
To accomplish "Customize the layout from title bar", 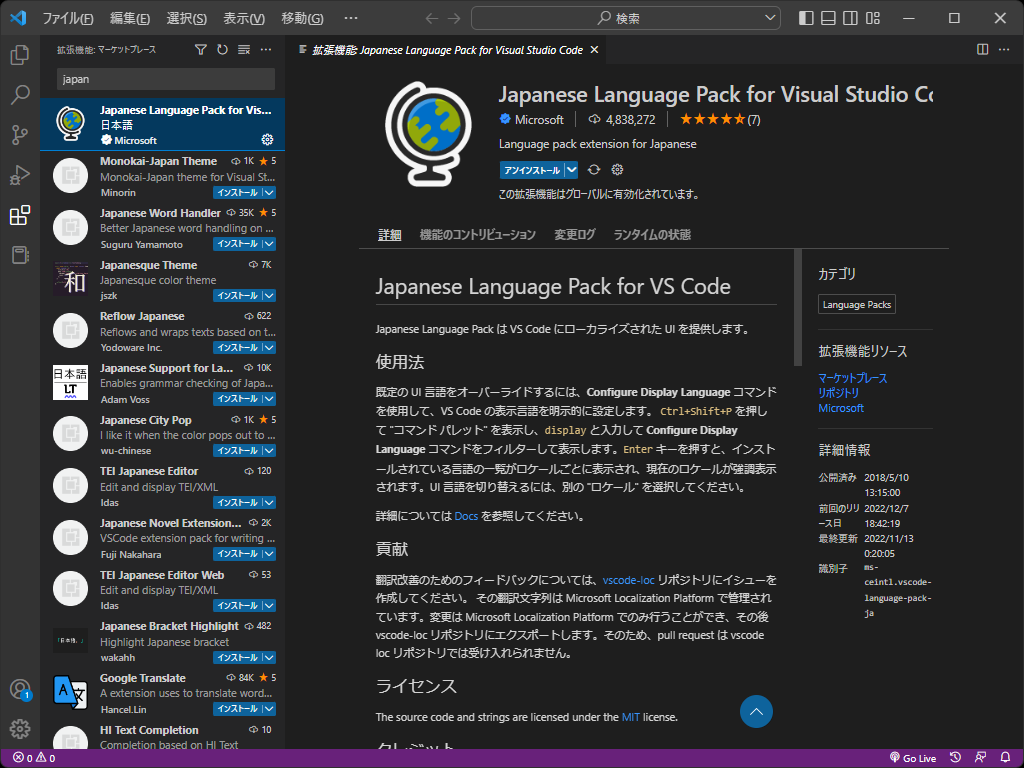I will [873, 18].
